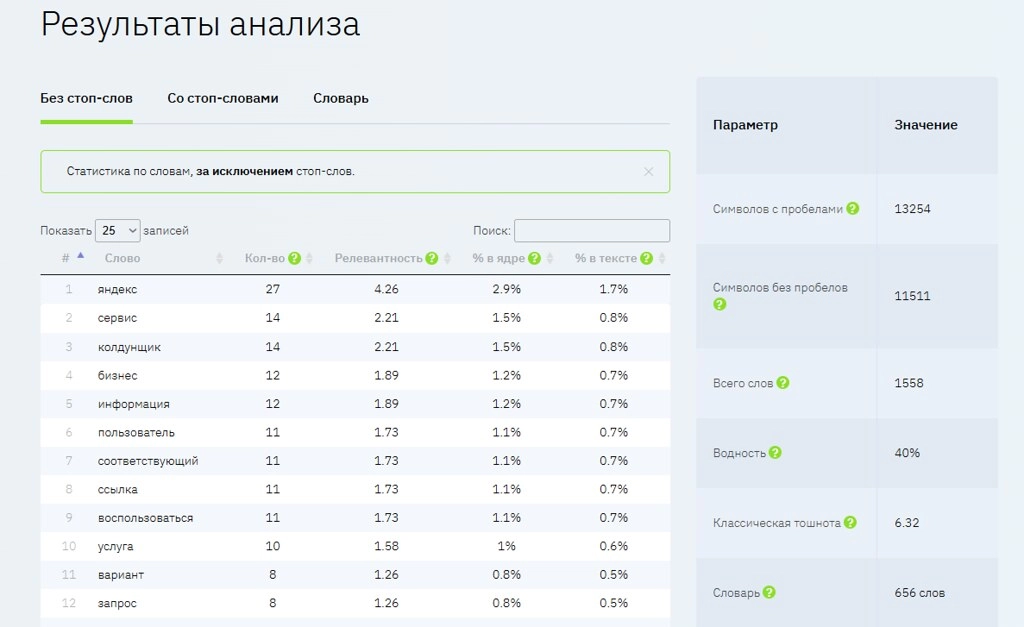Dismiss the green statistics notice
1024x627 pixels.
pos(648,172)
